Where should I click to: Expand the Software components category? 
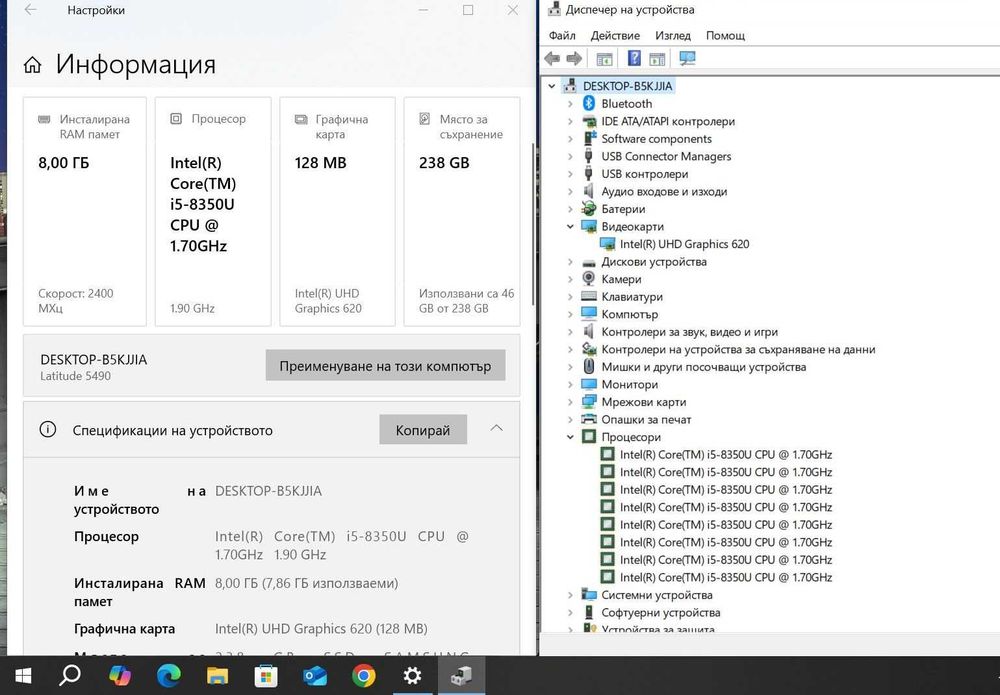[x=570, y=138]
